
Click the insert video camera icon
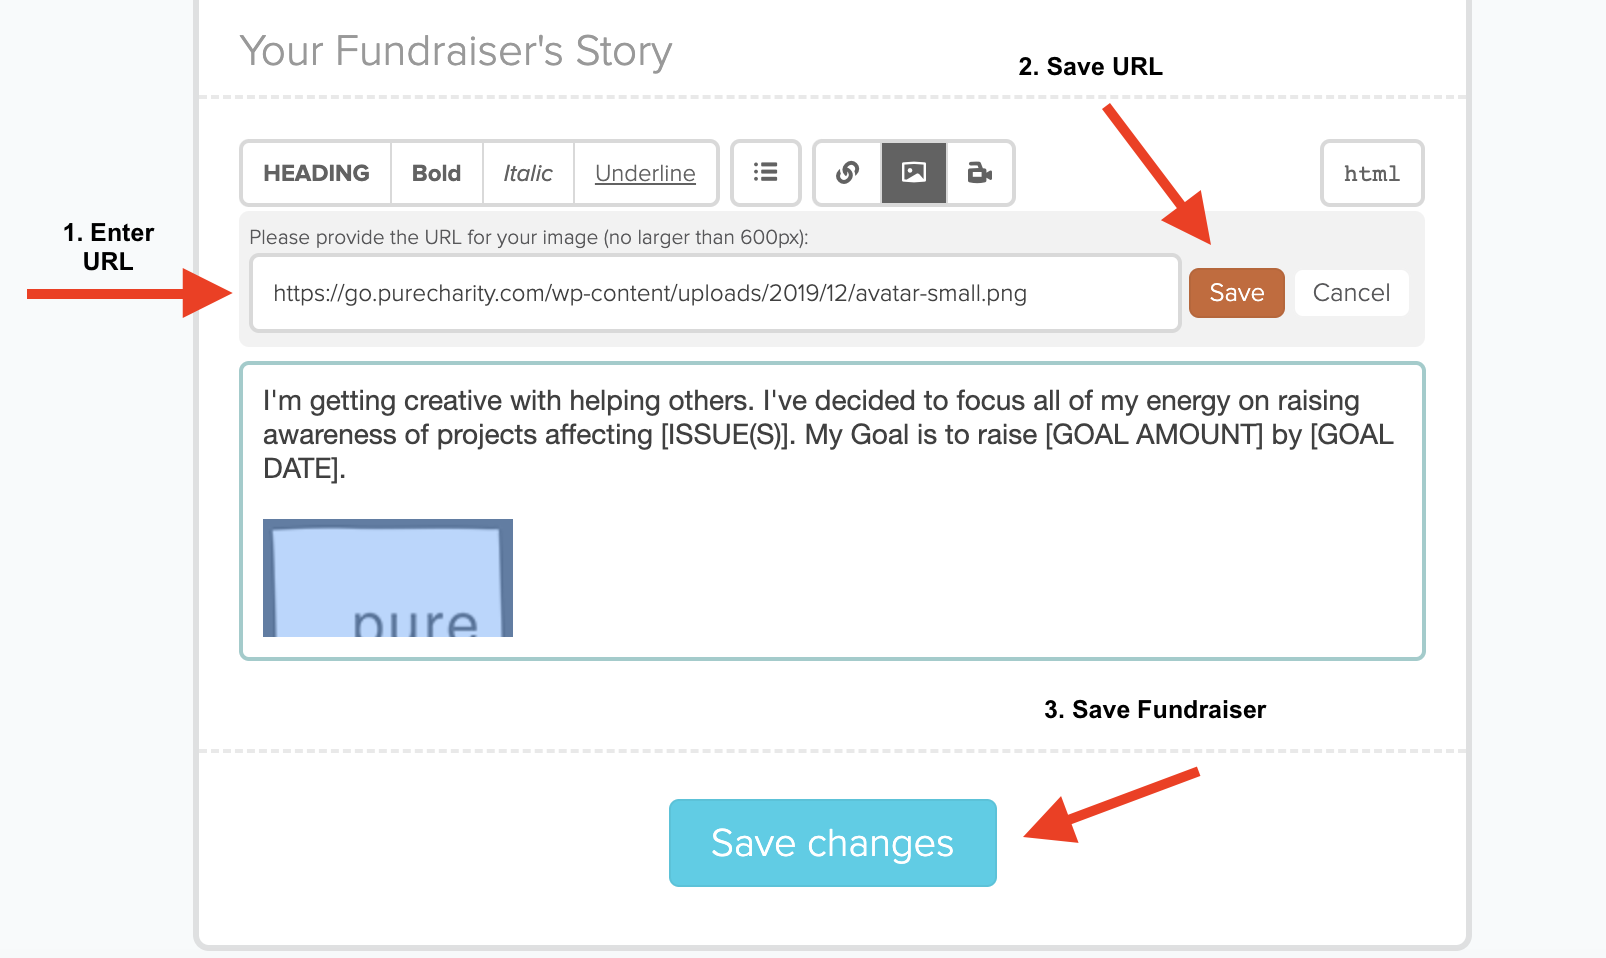click(x=980, y=173)
